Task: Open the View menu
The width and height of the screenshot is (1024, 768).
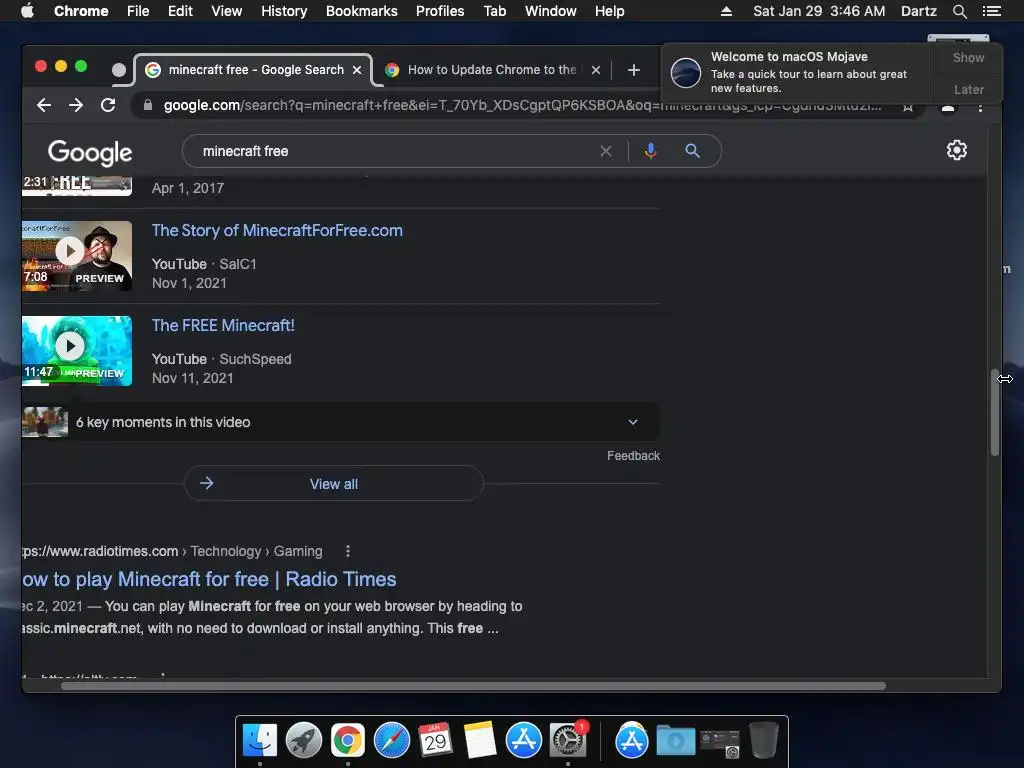Action: pos(227,11)
